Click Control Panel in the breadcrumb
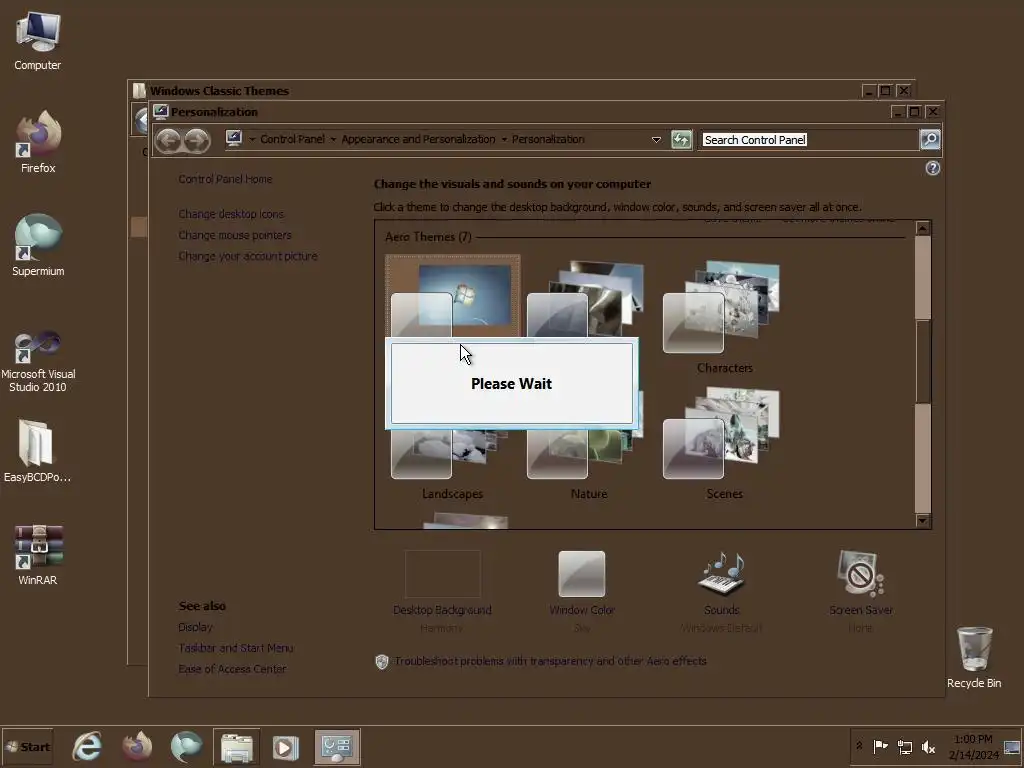1024x768 pixels. point(293,139)
